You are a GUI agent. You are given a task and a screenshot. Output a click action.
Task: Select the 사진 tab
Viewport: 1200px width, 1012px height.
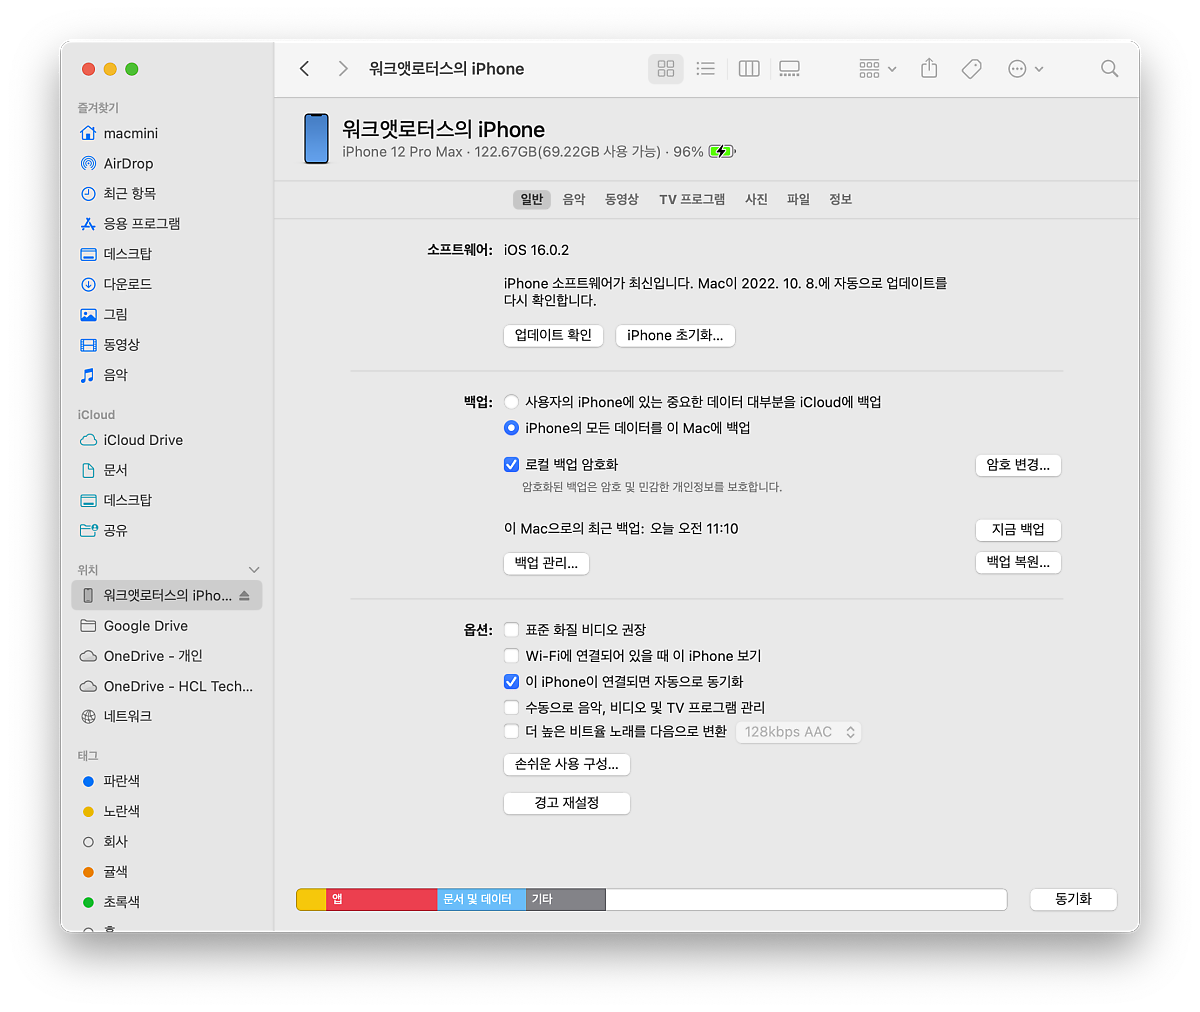[756, 199]
